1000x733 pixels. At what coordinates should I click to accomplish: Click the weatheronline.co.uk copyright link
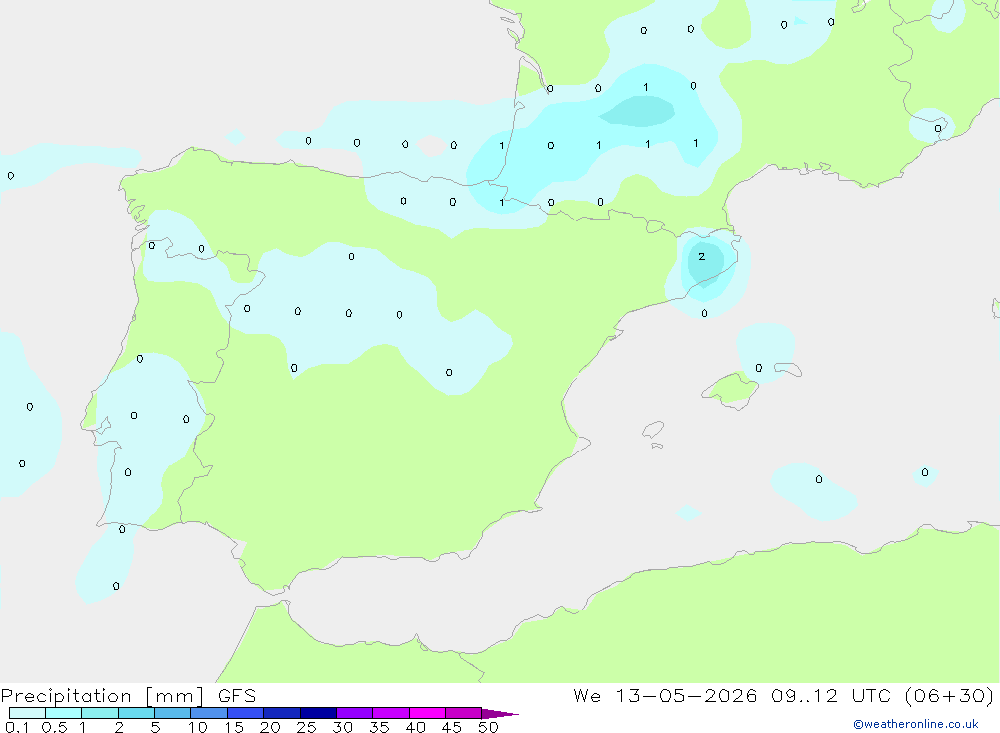pos(915,724)
